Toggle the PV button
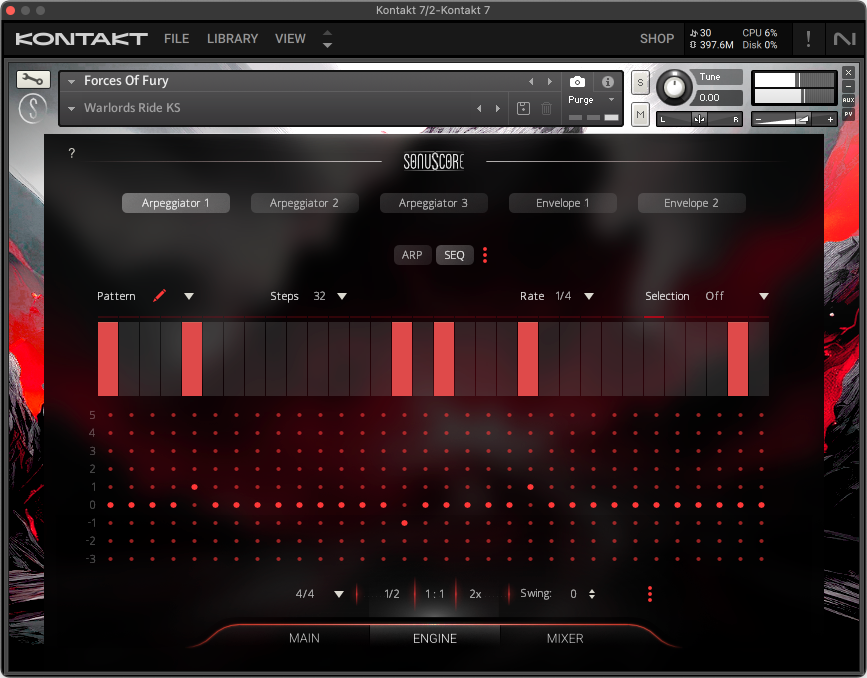867x678 pixels. (848, 114)
